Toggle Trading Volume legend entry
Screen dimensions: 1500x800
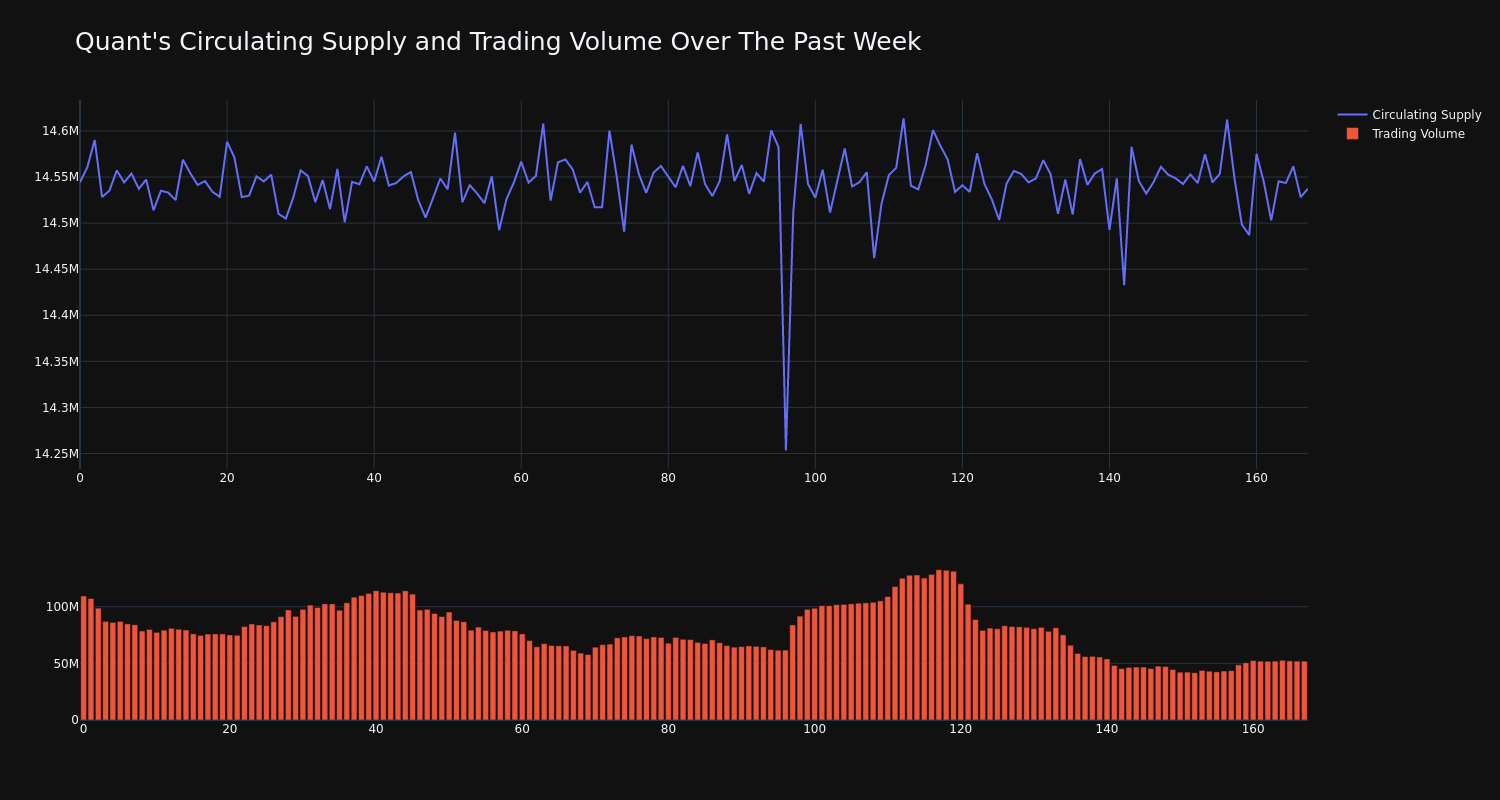click(x=1405, y=134)
